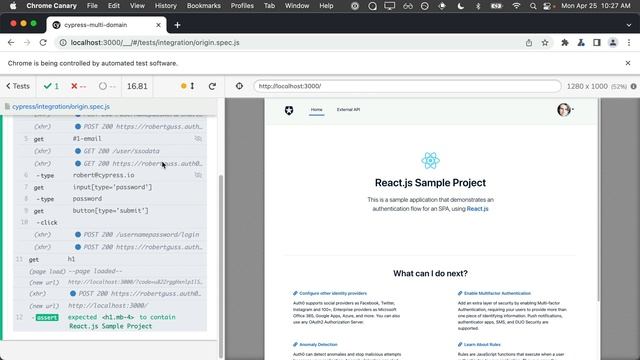Go back in browser history
Image resolution: width=640 pixels, height=360 pixels.
click(x=11, y=42)
